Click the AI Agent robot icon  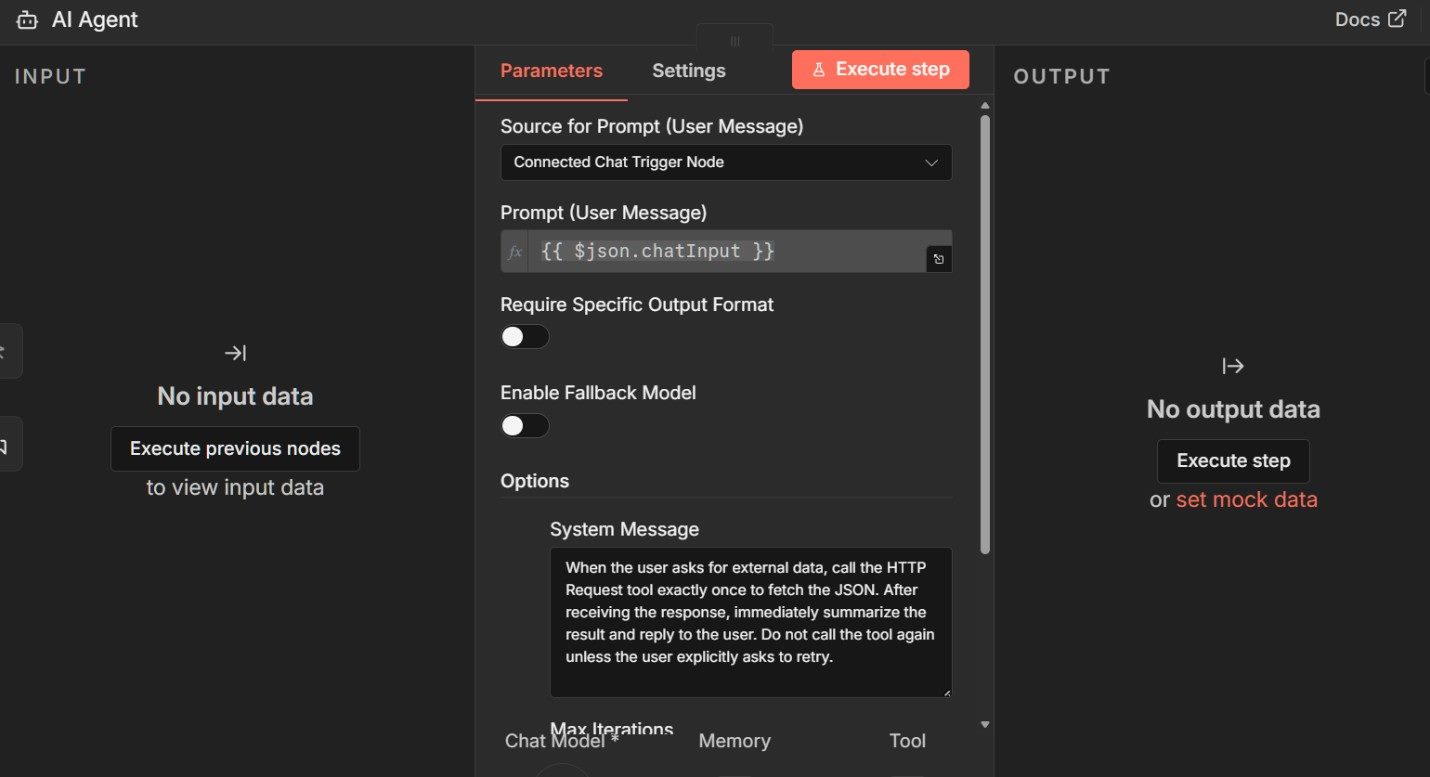click(x=27, y=20)
